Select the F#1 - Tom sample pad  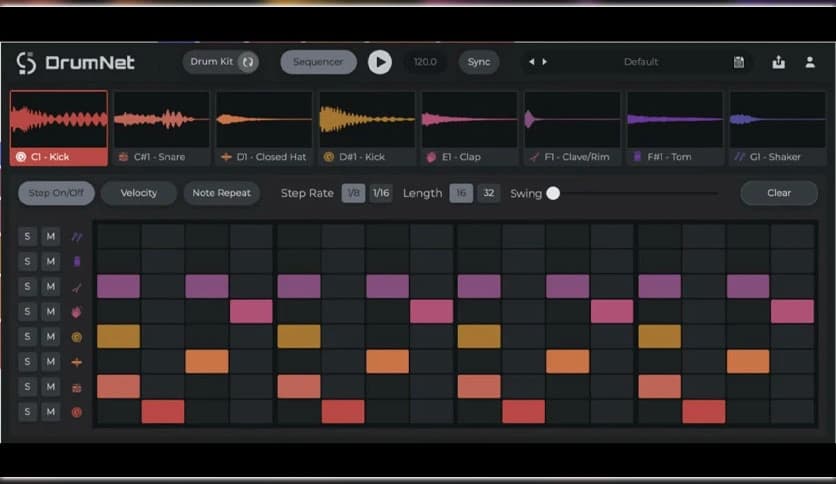coord(674,128)
